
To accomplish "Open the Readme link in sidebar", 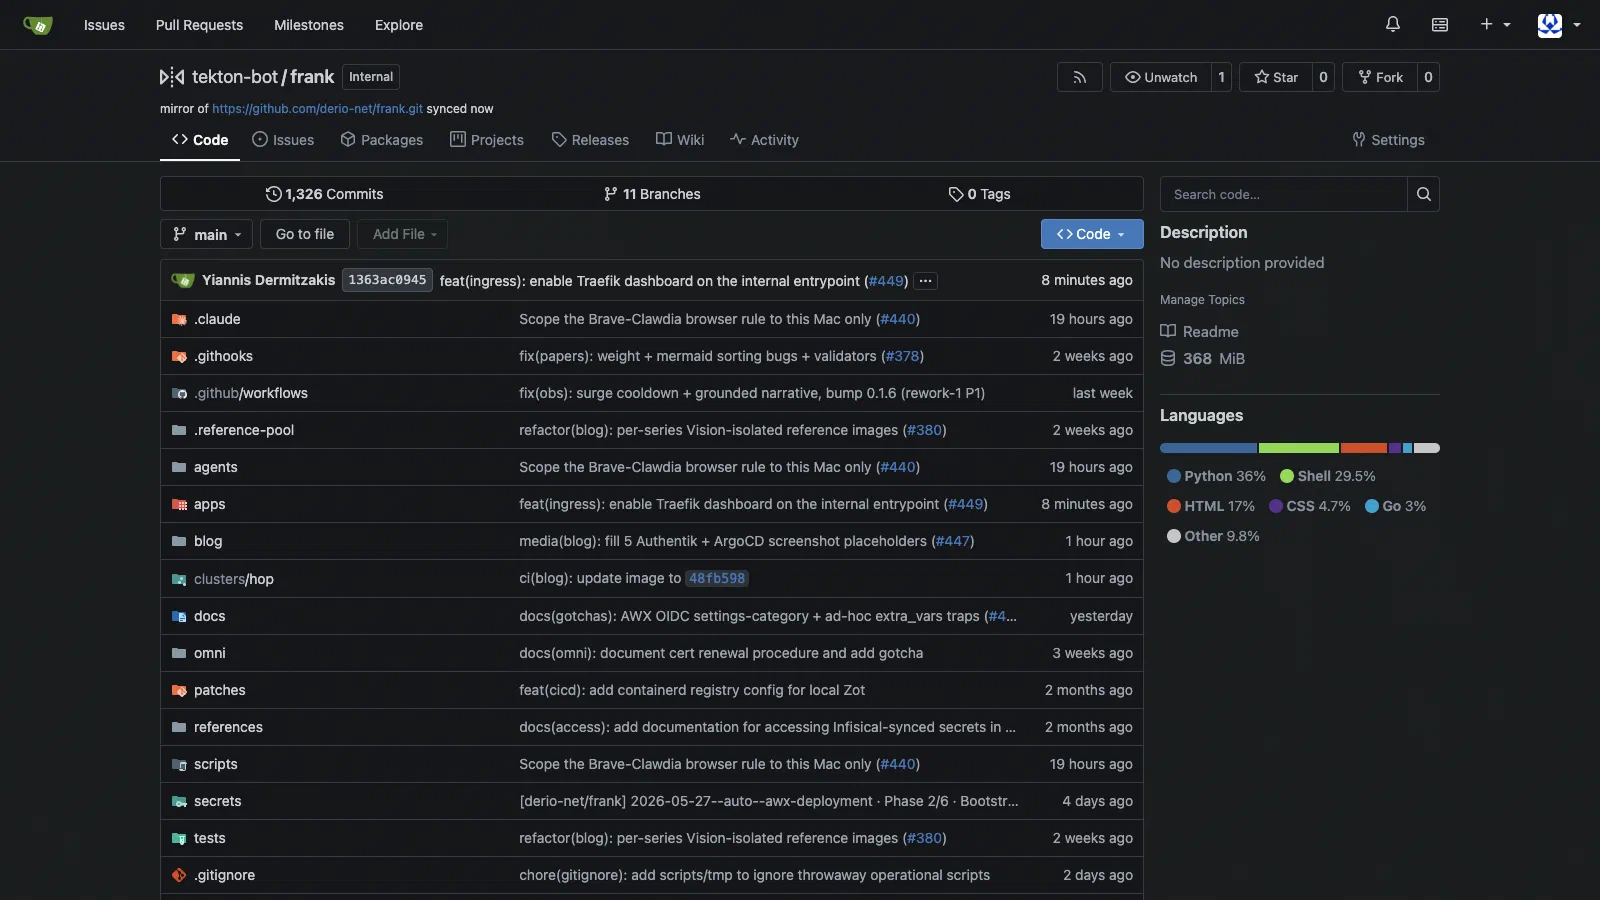I will (1210, 331).
